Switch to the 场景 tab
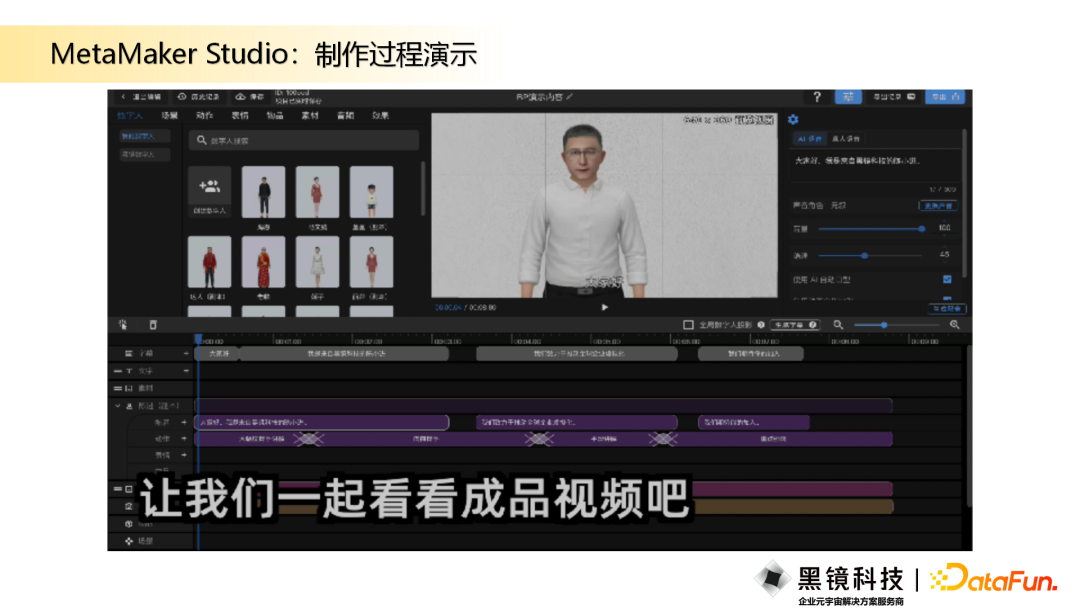Screen dimensions: 1080x608 [169, 116]
